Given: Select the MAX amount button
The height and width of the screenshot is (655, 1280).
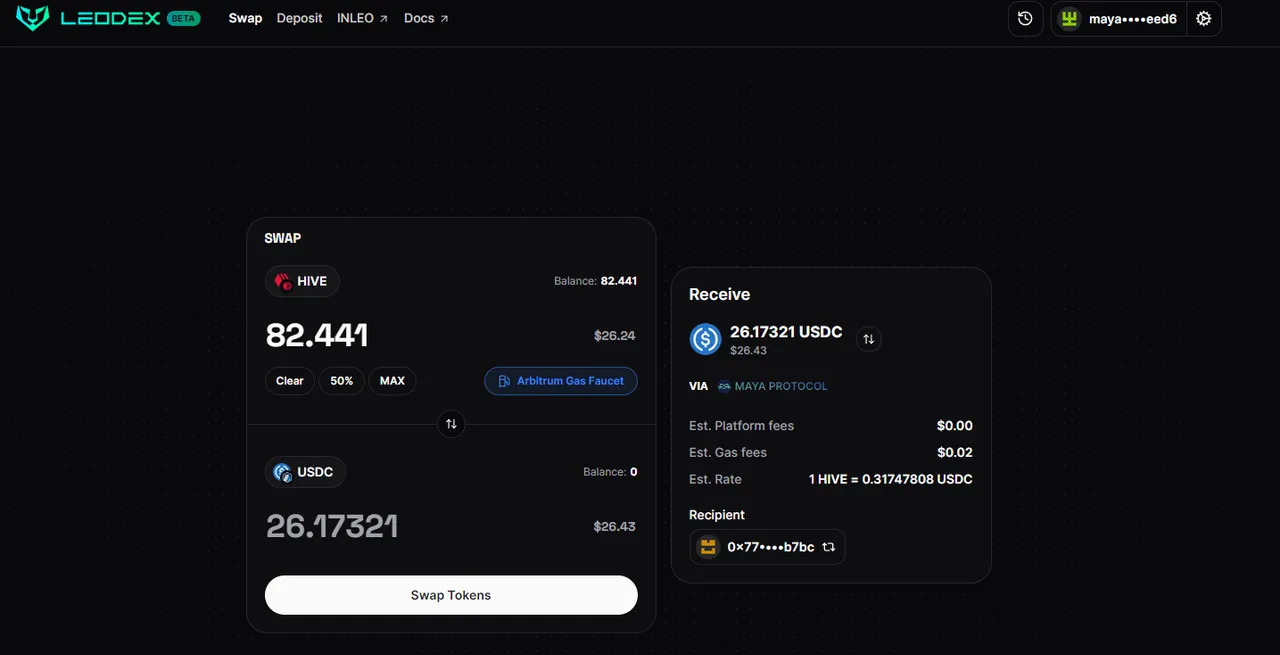Looking at the screenshot, I should point(392,381).
